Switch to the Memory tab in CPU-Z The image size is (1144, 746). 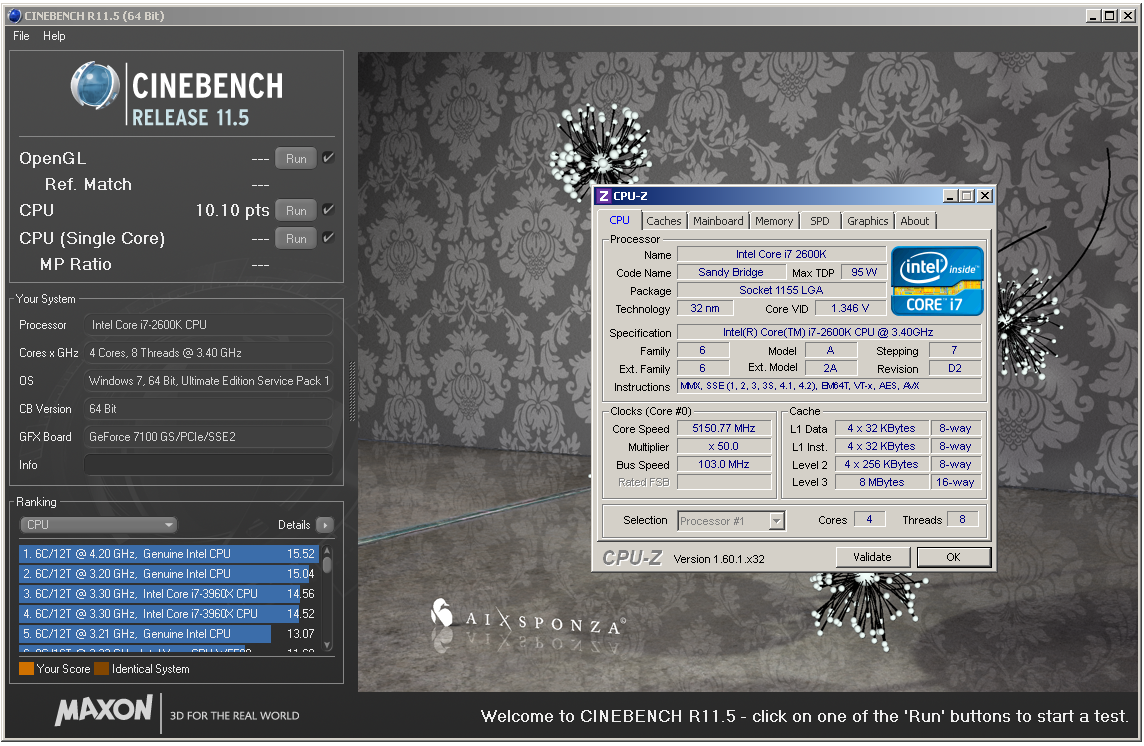tap(774, 221)
